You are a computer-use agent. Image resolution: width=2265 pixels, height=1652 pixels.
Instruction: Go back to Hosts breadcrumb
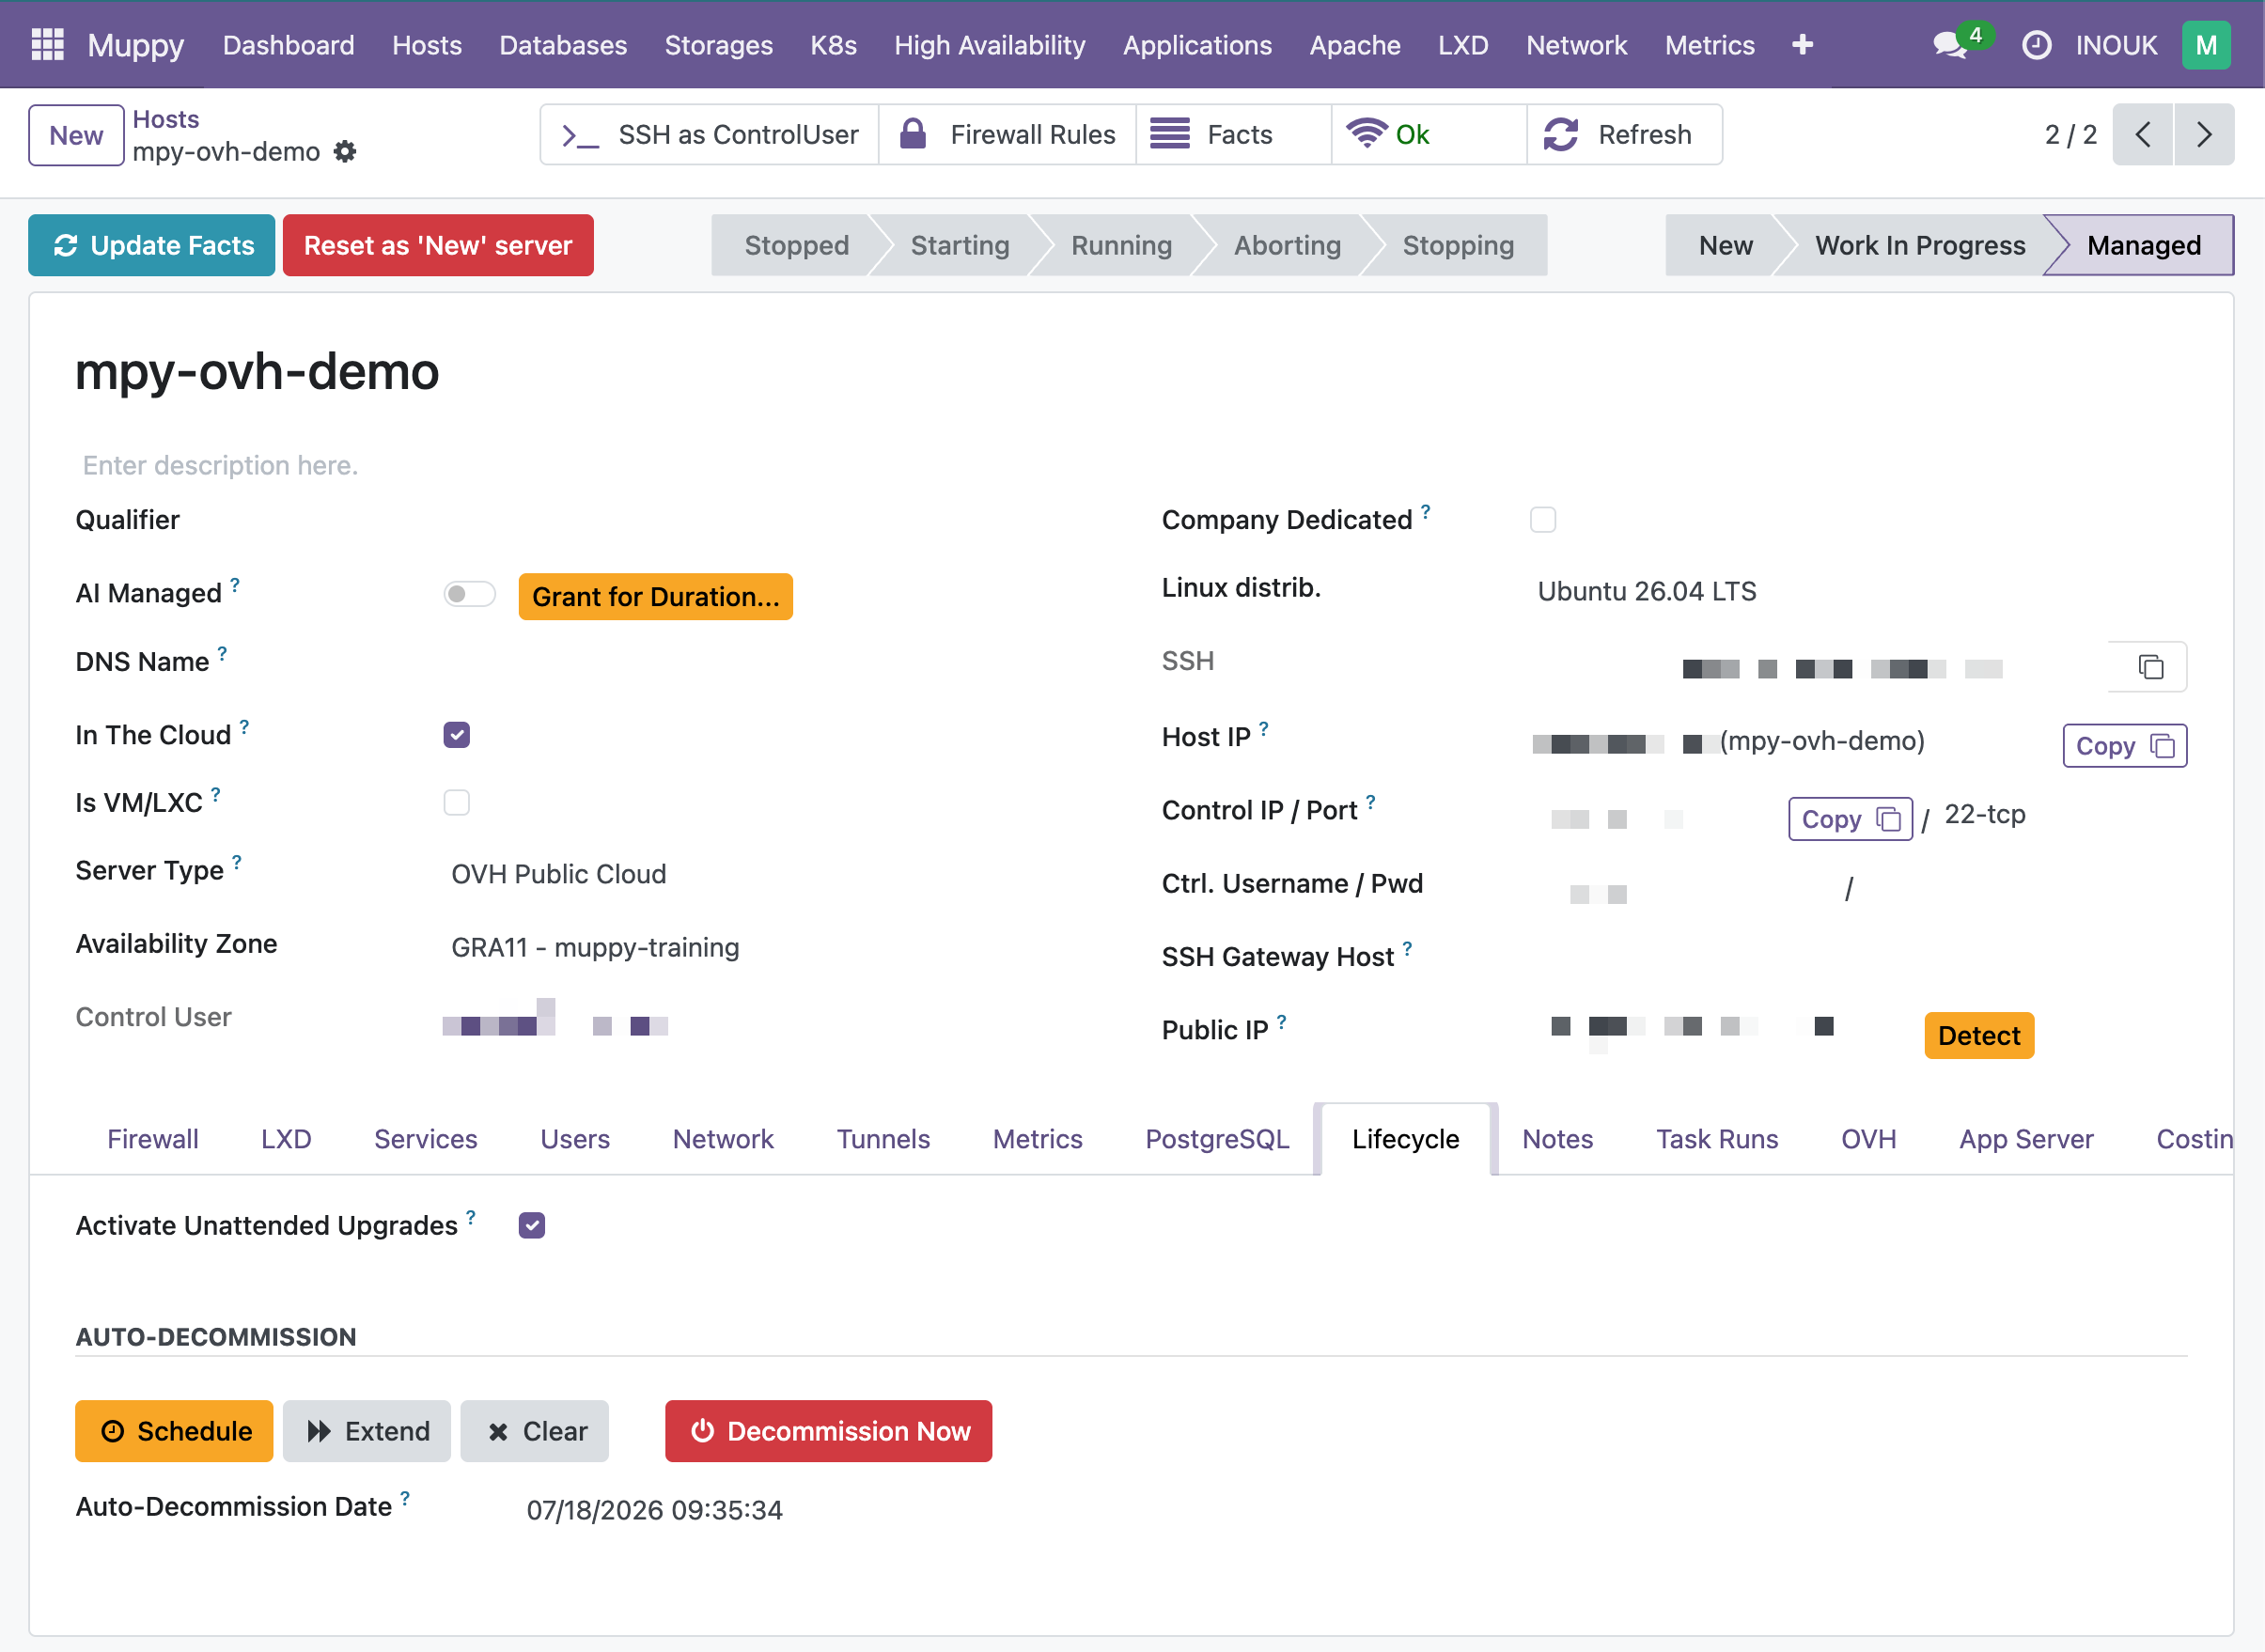click(166, 119)
